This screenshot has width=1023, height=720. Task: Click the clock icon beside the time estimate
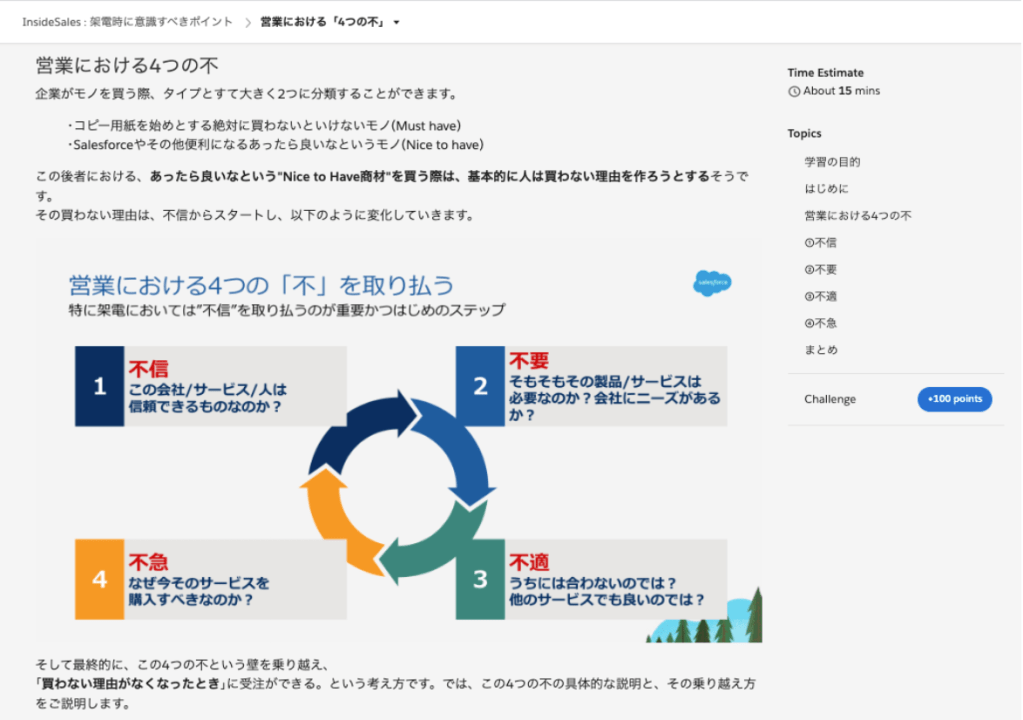coord(794,91)
